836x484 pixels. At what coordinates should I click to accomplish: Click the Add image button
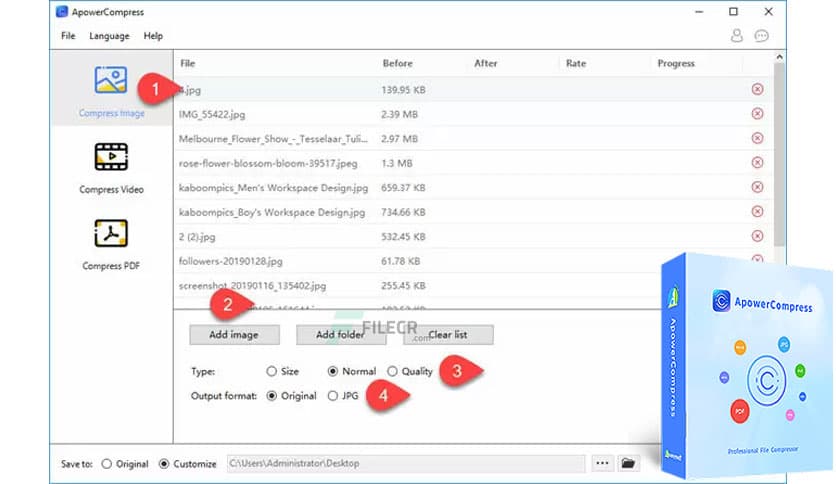pyautogui.click(x=234, y=335)
